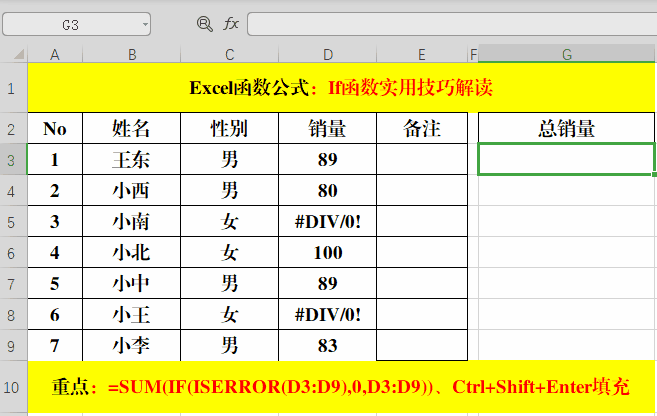Click the sales value 89 for 小中
Screen dimensions: 657x416
click(x=327, y=284)
